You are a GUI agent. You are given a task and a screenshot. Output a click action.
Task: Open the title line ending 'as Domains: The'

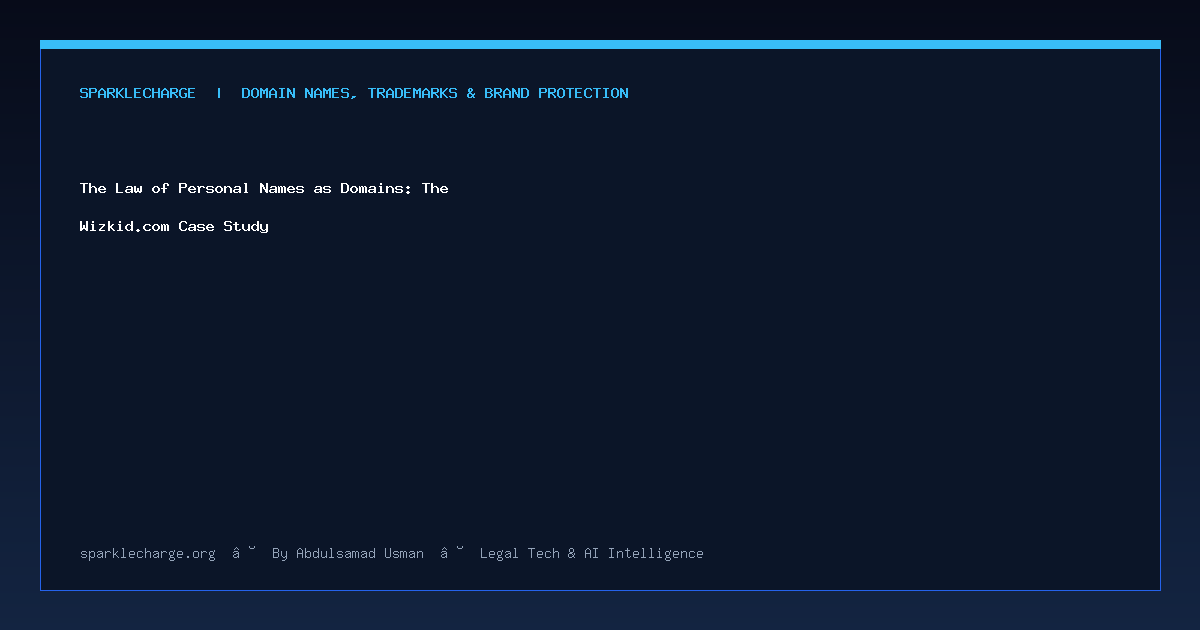tap(264, 188)
